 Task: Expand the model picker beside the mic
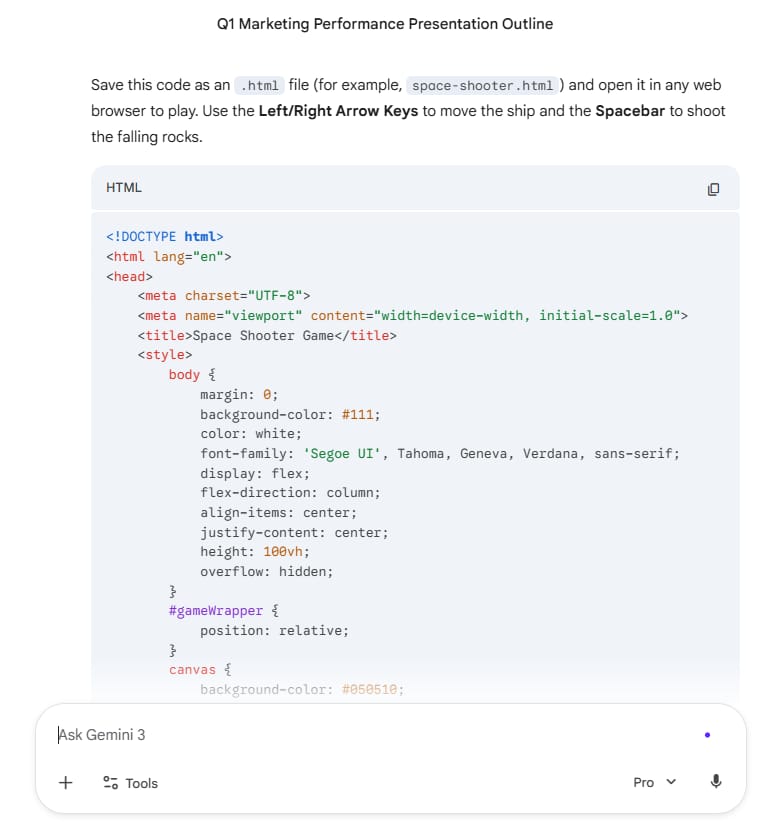point(654,782)
